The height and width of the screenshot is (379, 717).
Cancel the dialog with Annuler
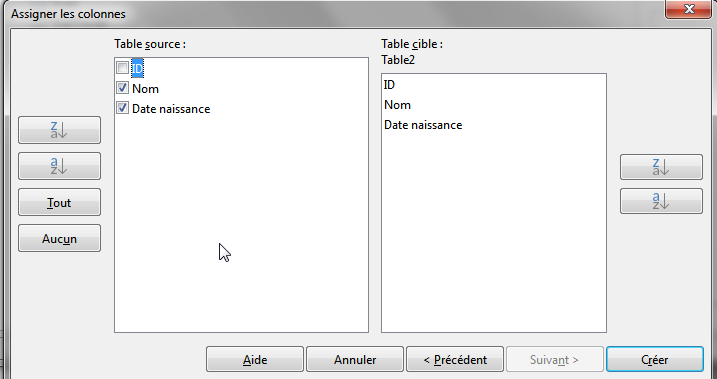[x=355, y=359]
